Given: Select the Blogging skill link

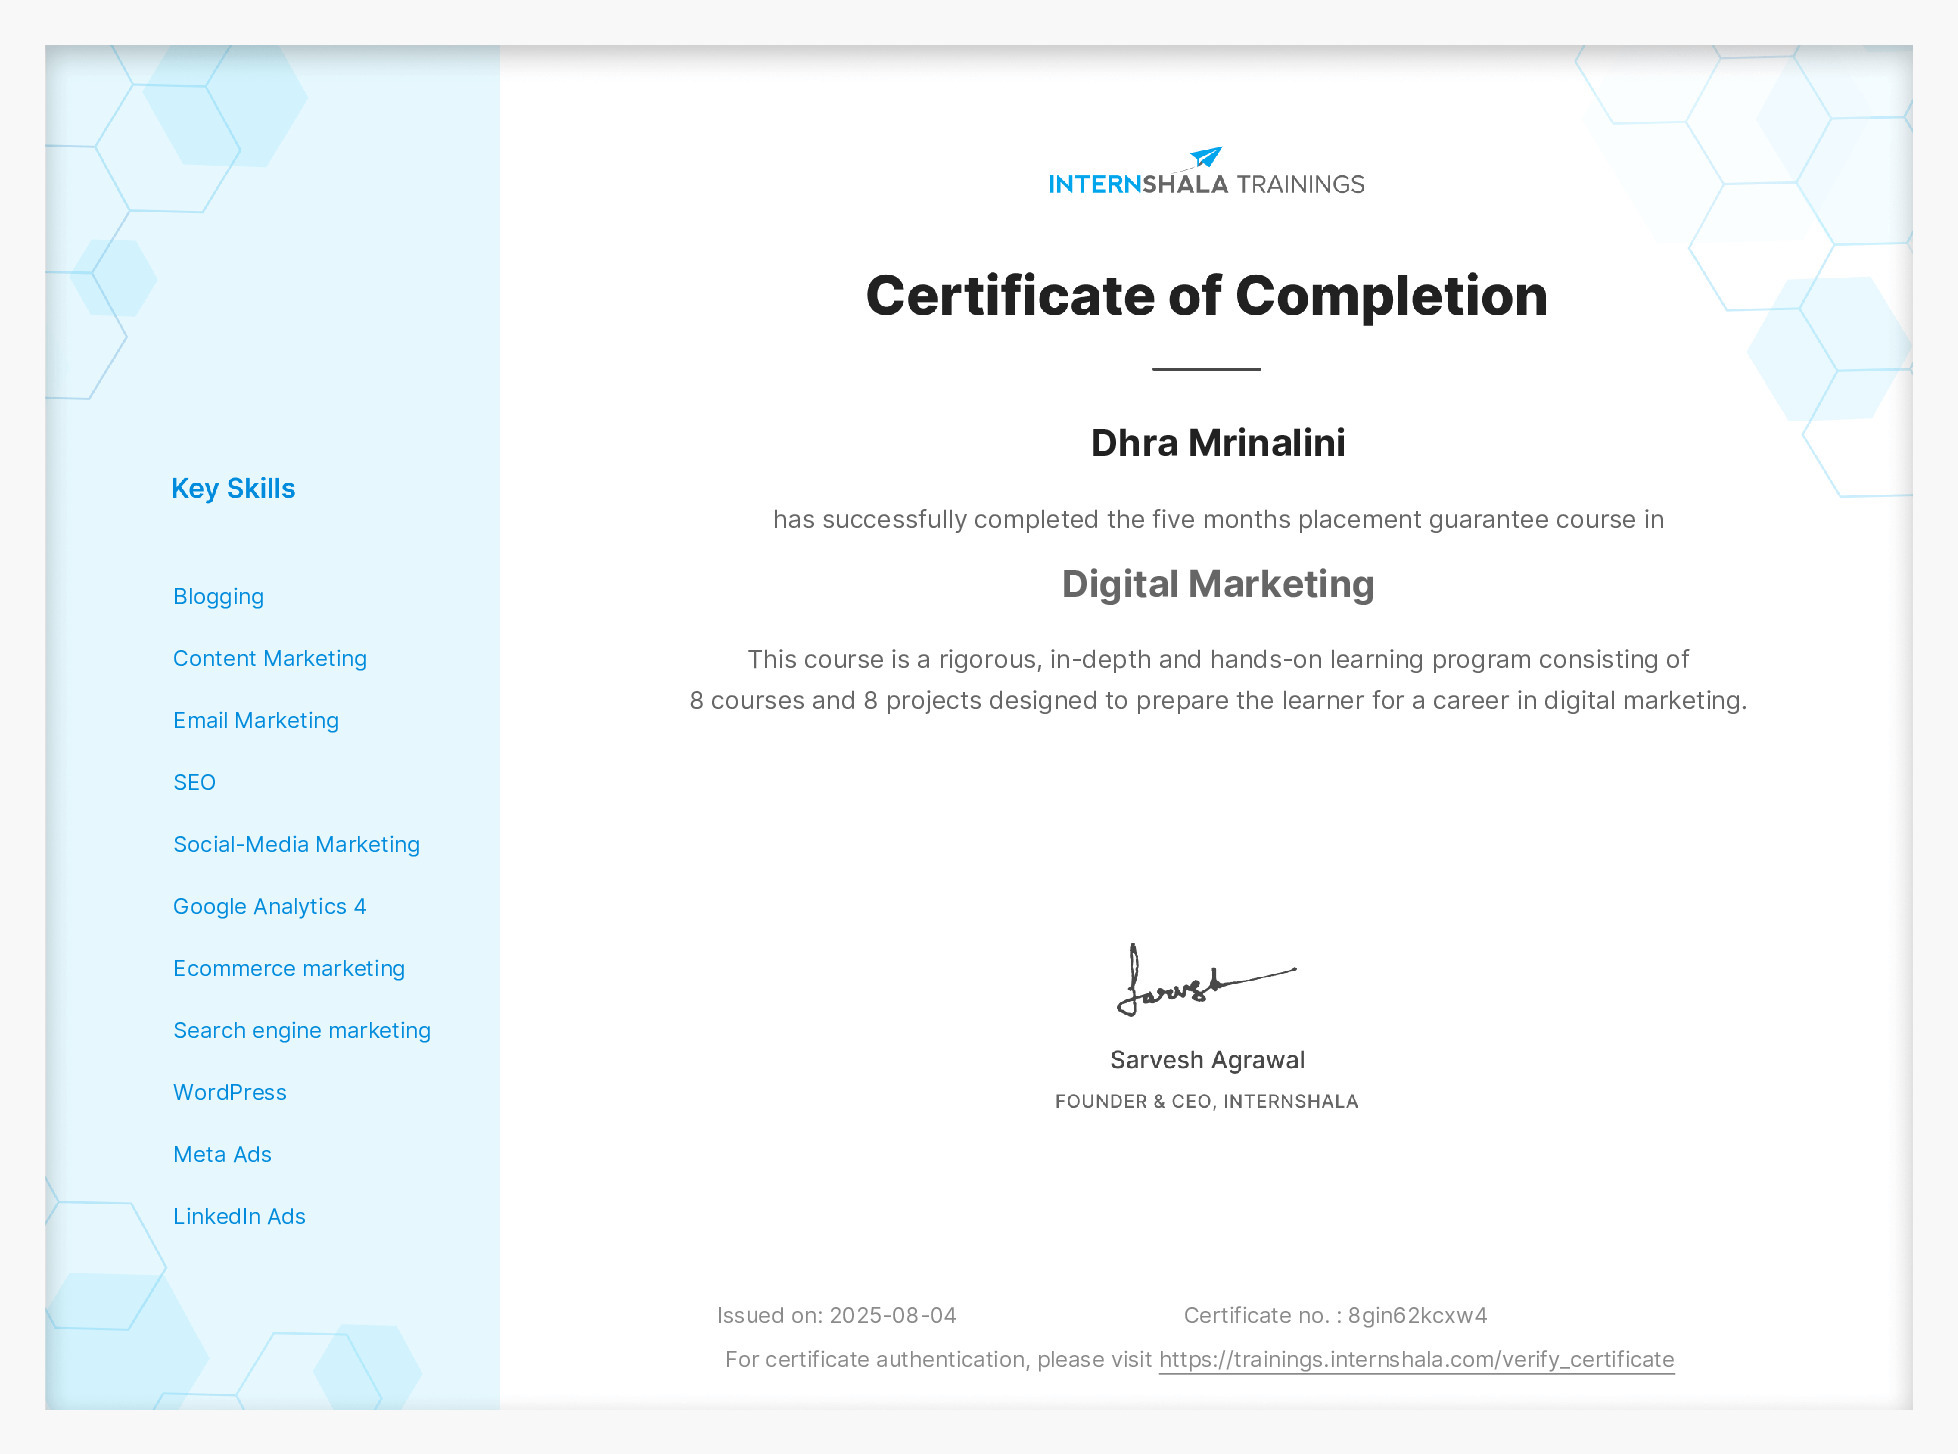Looking at the screenshot, I should (218, 596).
